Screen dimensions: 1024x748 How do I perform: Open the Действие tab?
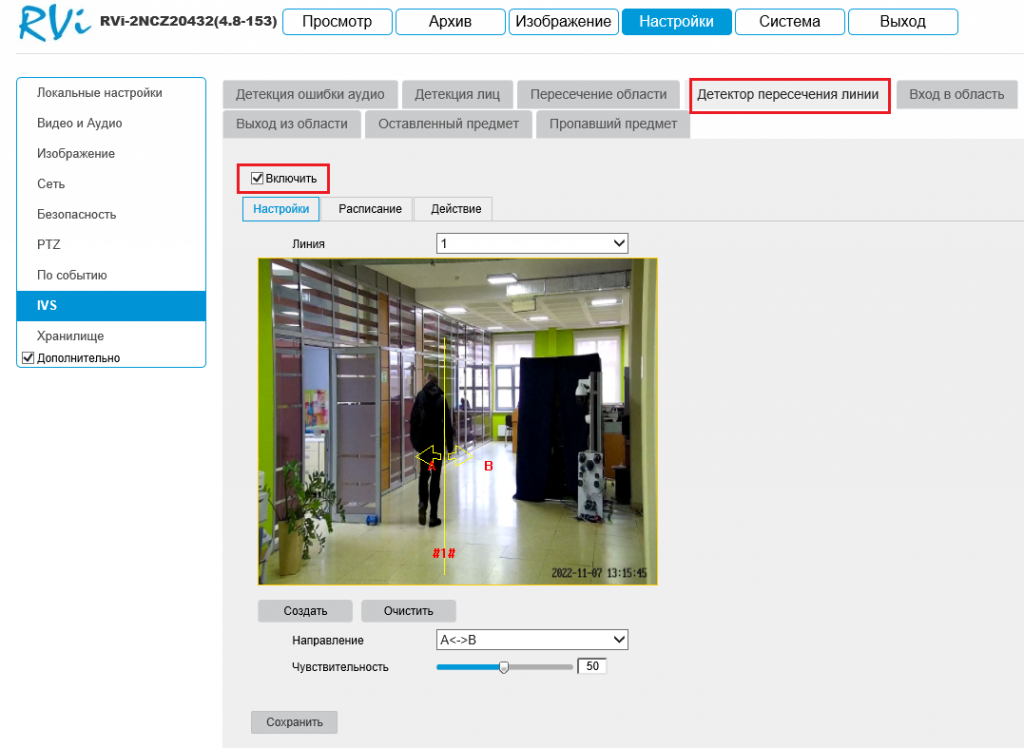456,209
